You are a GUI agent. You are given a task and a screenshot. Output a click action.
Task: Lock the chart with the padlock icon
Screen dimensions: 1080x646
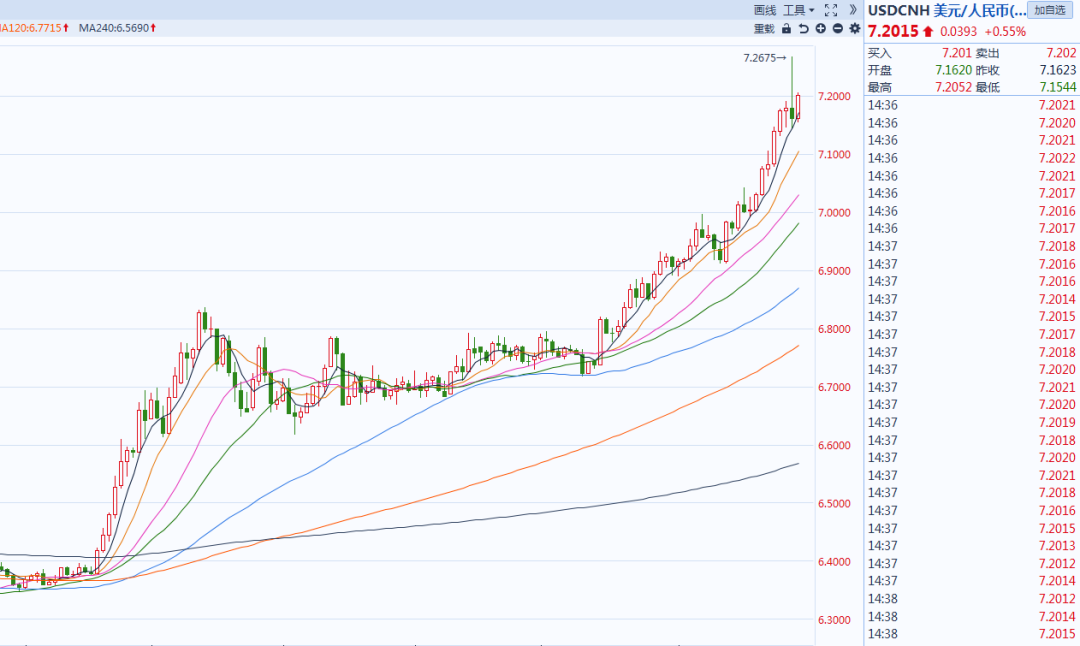[x=786, y=29]
